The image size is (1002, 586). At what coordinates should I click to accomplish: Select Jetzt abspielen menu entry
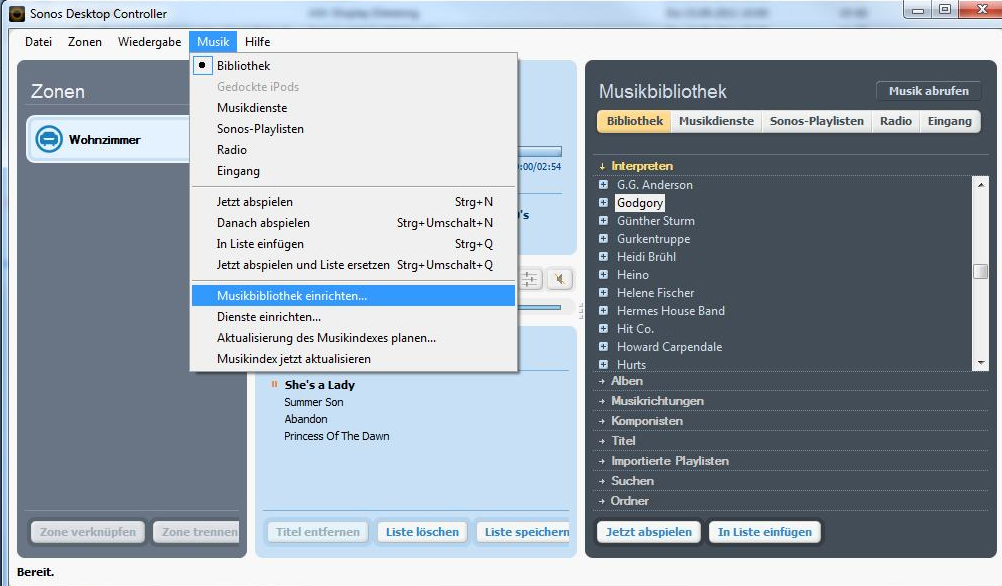(x=353, y=201)
